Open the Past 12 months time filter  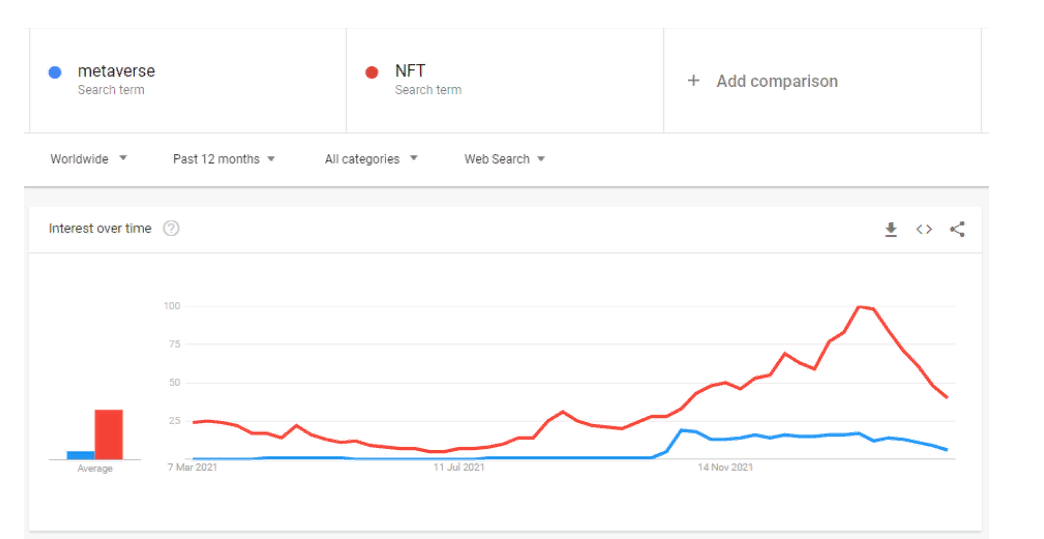224,159
